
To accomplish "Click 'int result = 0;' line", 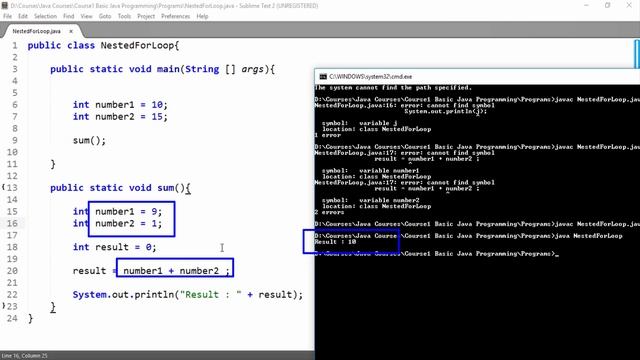I will (x=114, y=247).
